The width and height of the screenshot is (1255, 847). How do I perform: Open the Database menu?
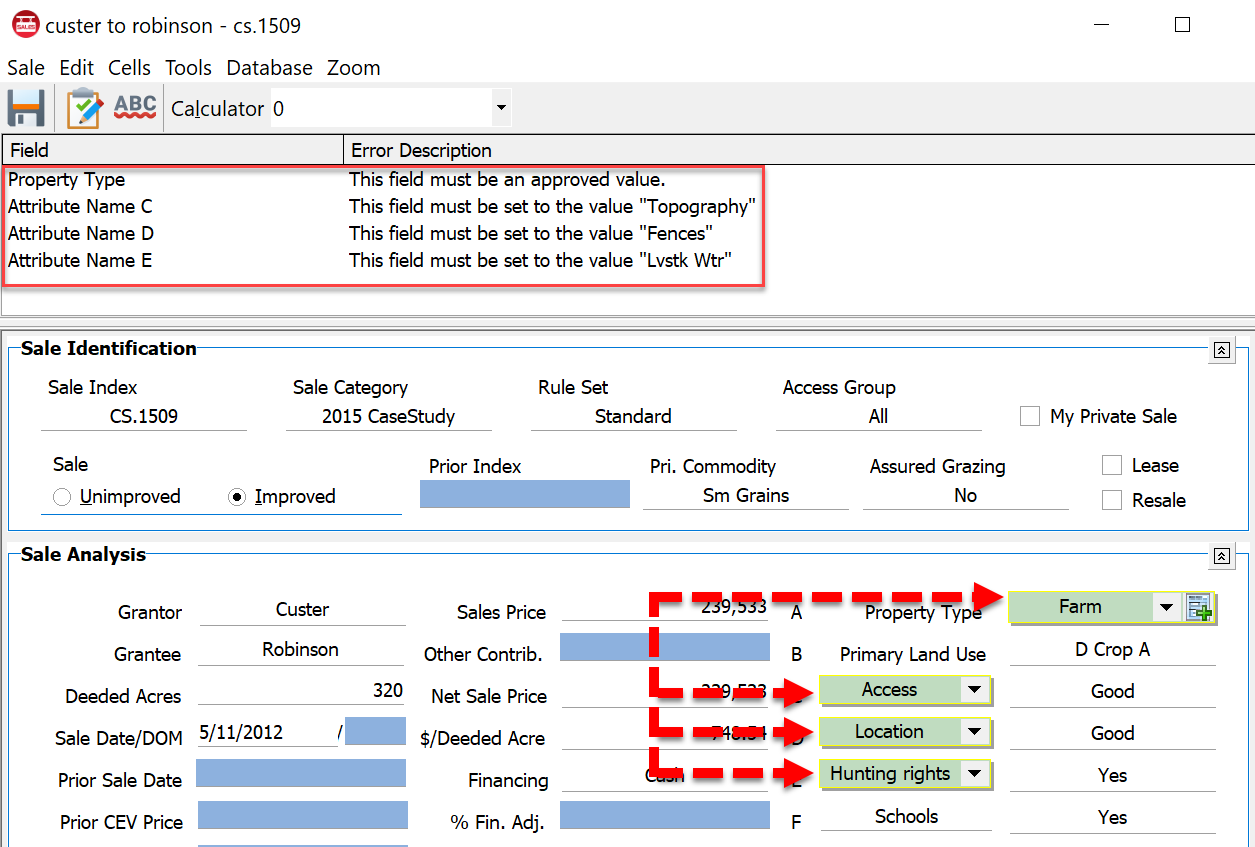click(x=270, y=68)
